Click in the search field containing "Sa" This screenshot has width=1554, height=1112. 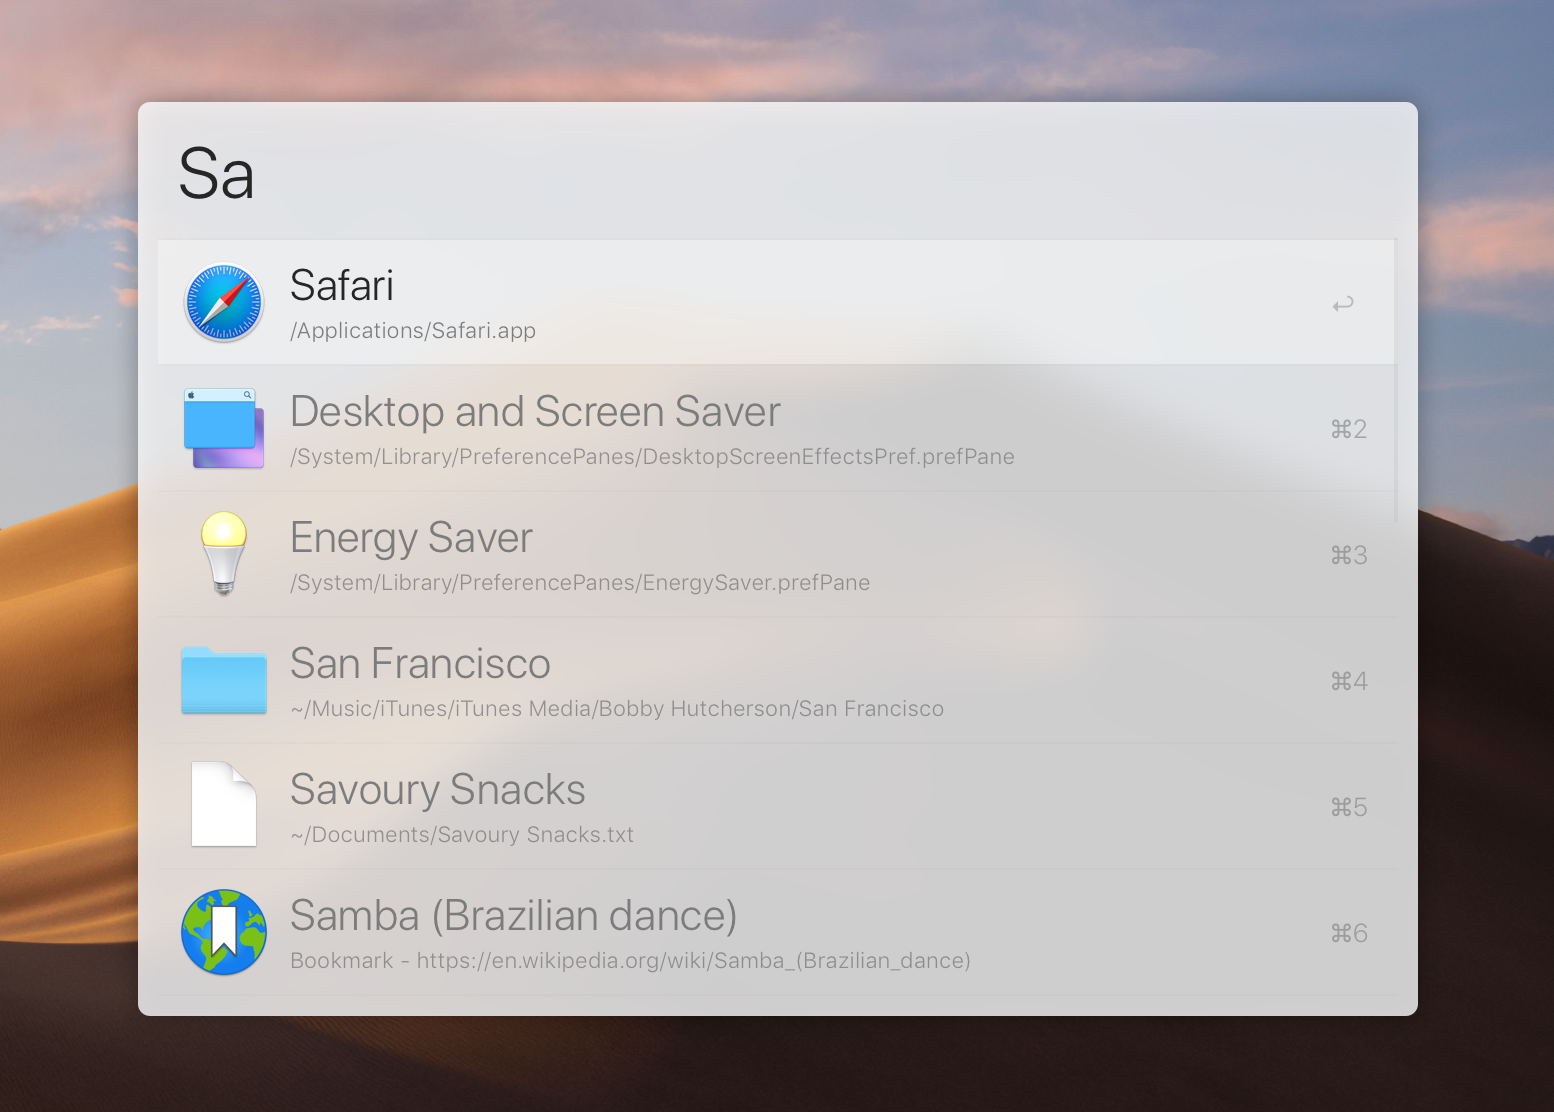click(777, 174)
